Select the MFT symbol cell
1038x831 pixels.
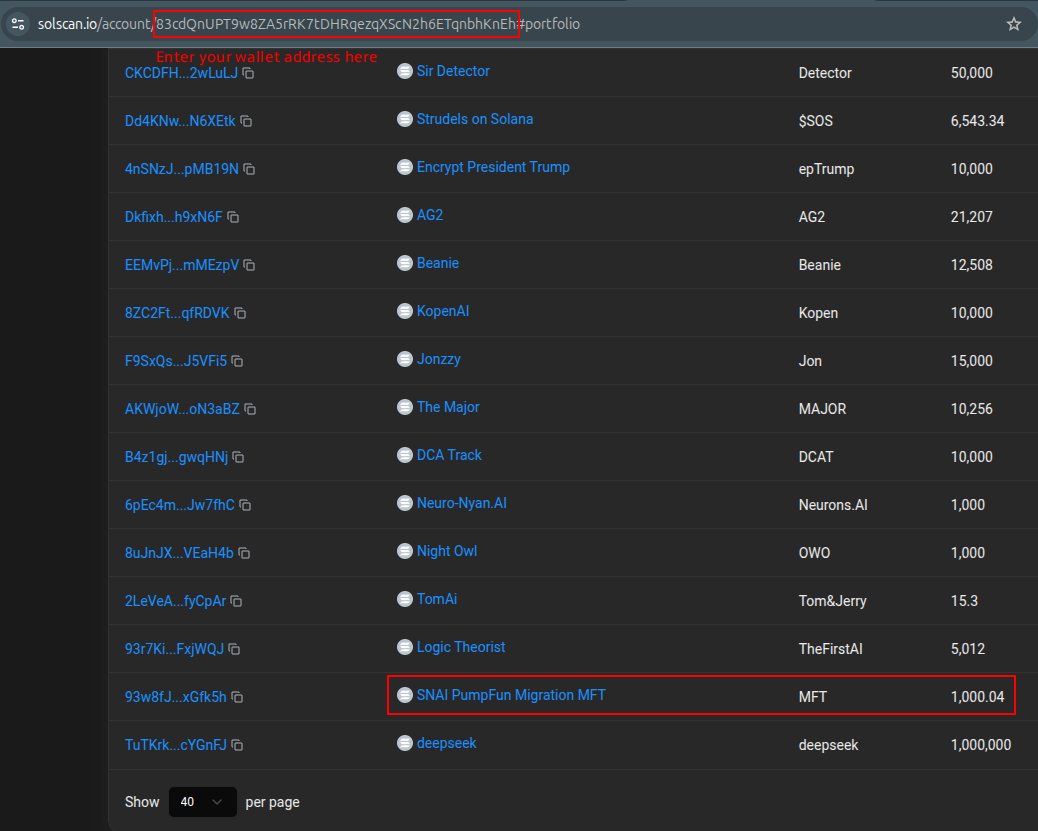[x=812, y=697]
